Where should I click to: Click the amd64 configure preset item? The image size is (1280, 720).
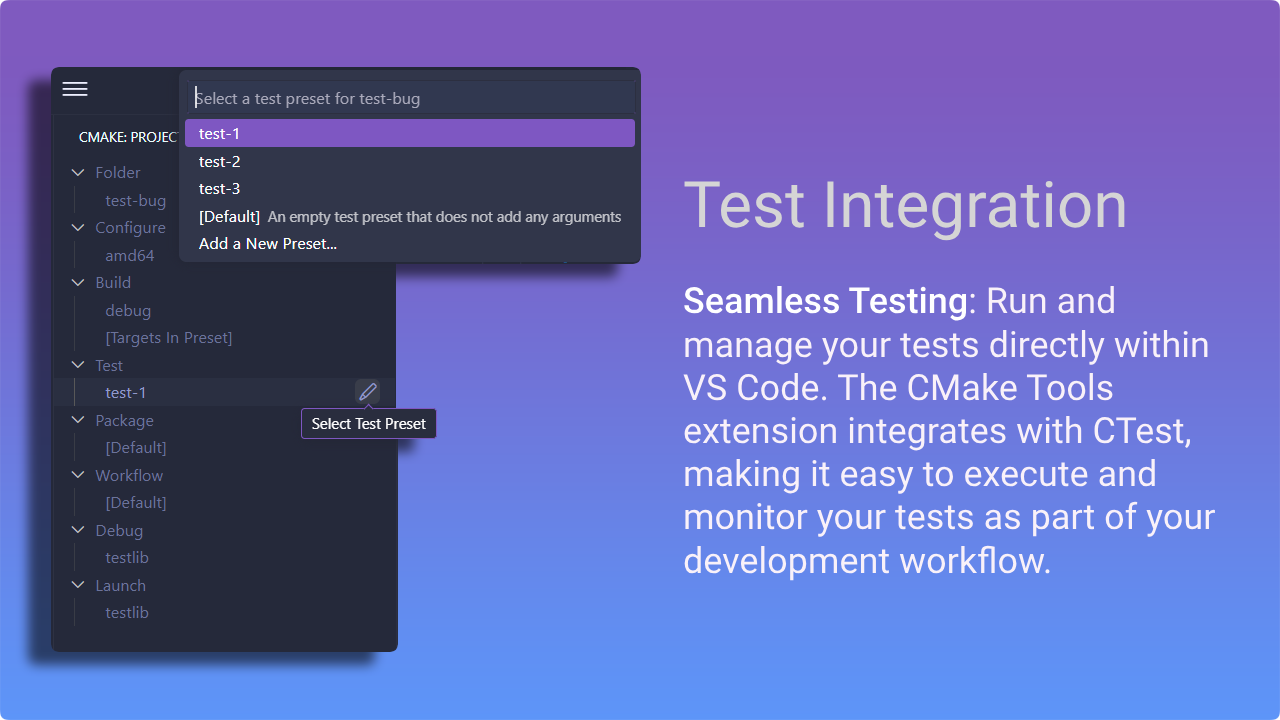pyautogui.click(x=130, y=256)
